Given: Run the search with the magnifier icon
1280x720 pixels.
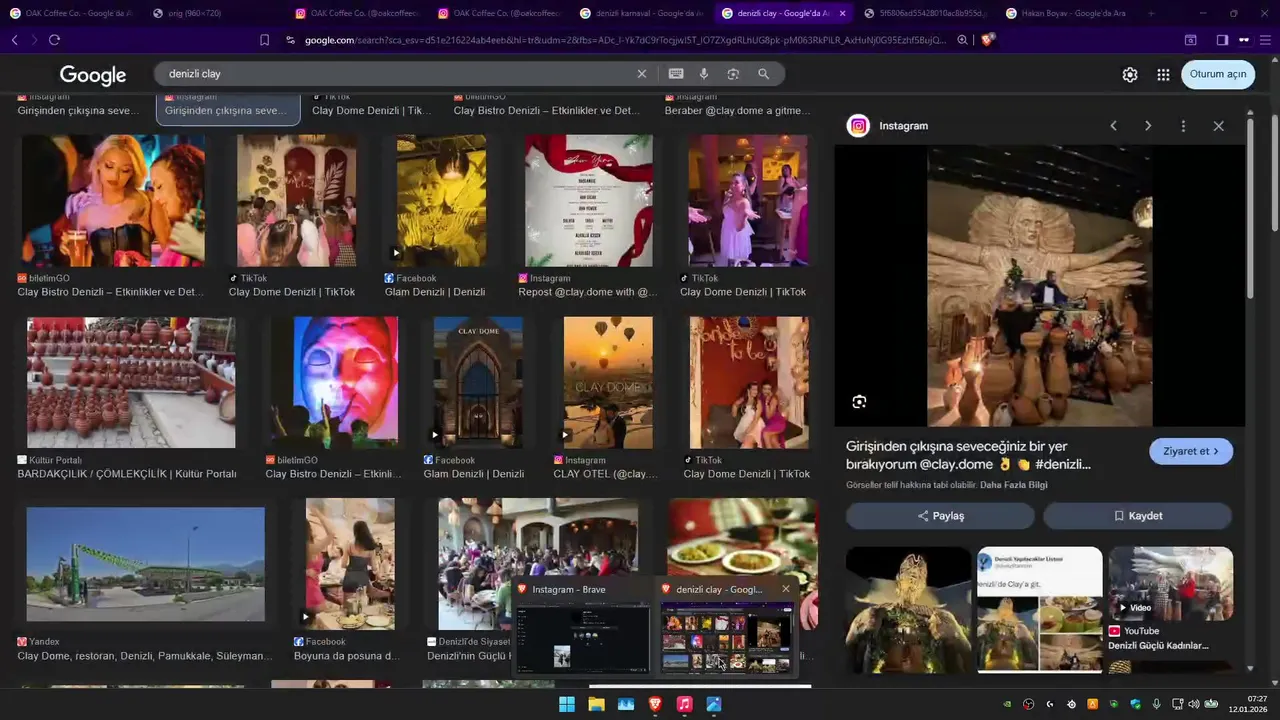Looking at the screenshot, I should [x=764, y=74].
